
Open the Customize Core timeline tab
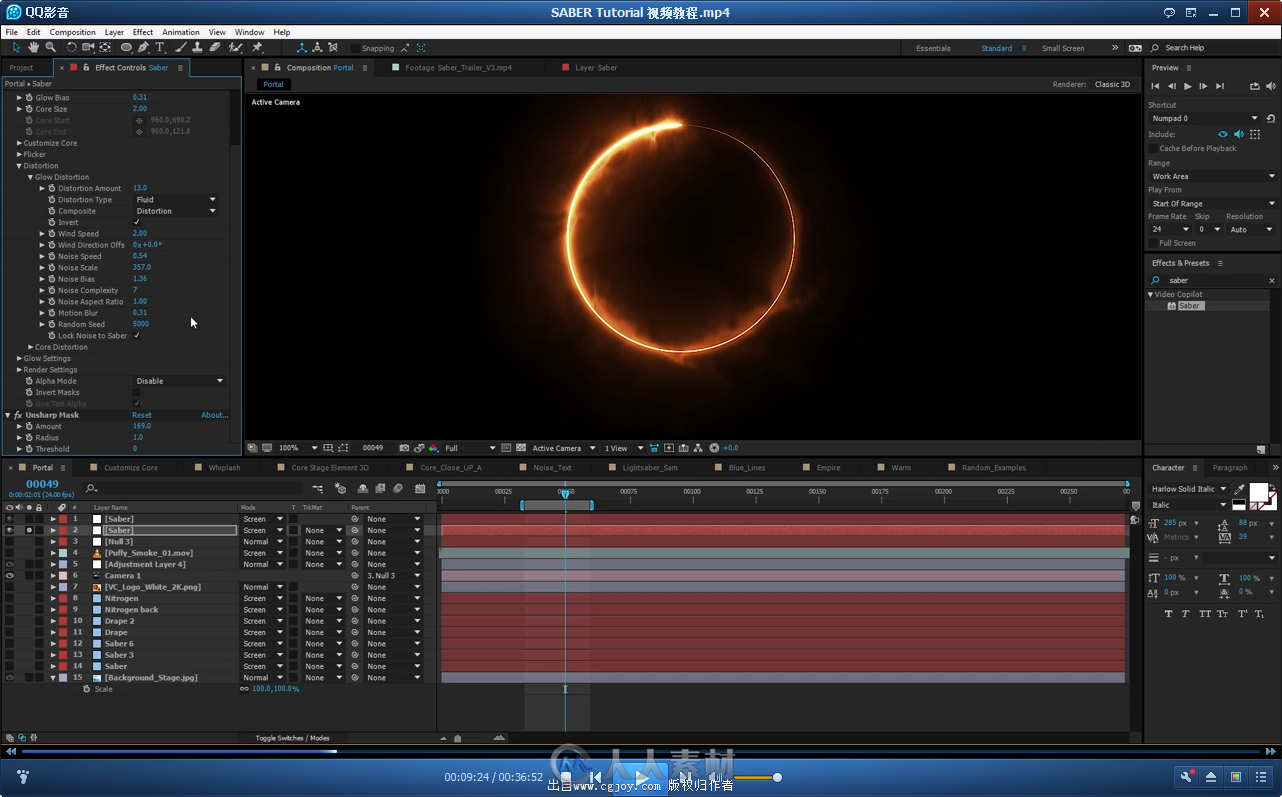(x=131, y=467)
